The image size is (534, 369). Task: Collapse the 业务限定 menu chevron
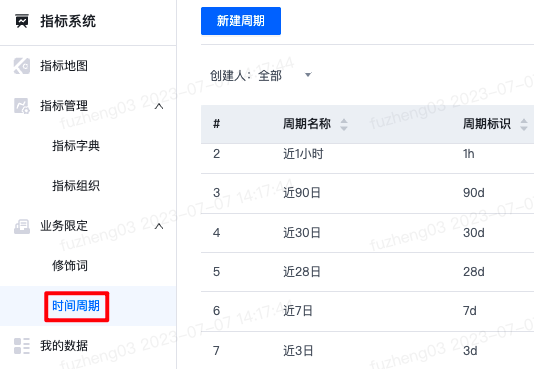[x=159, y=226]
